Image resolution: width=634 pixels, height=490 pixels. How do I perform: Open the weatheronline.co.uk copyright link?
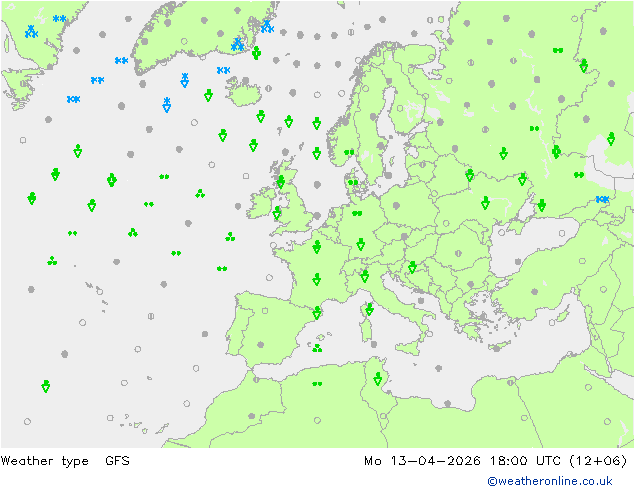550,481
